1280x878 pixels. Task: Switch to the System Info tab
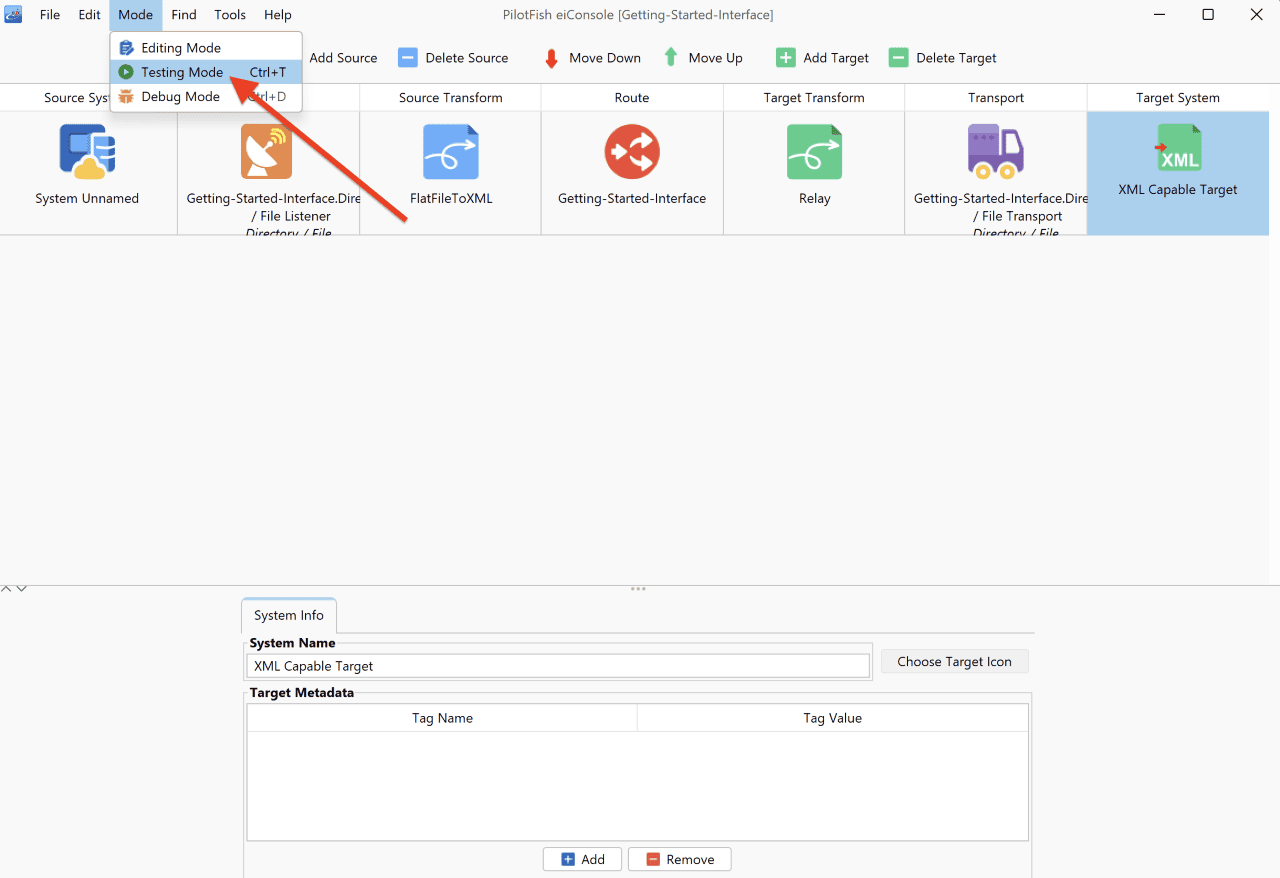pos(289,615)
